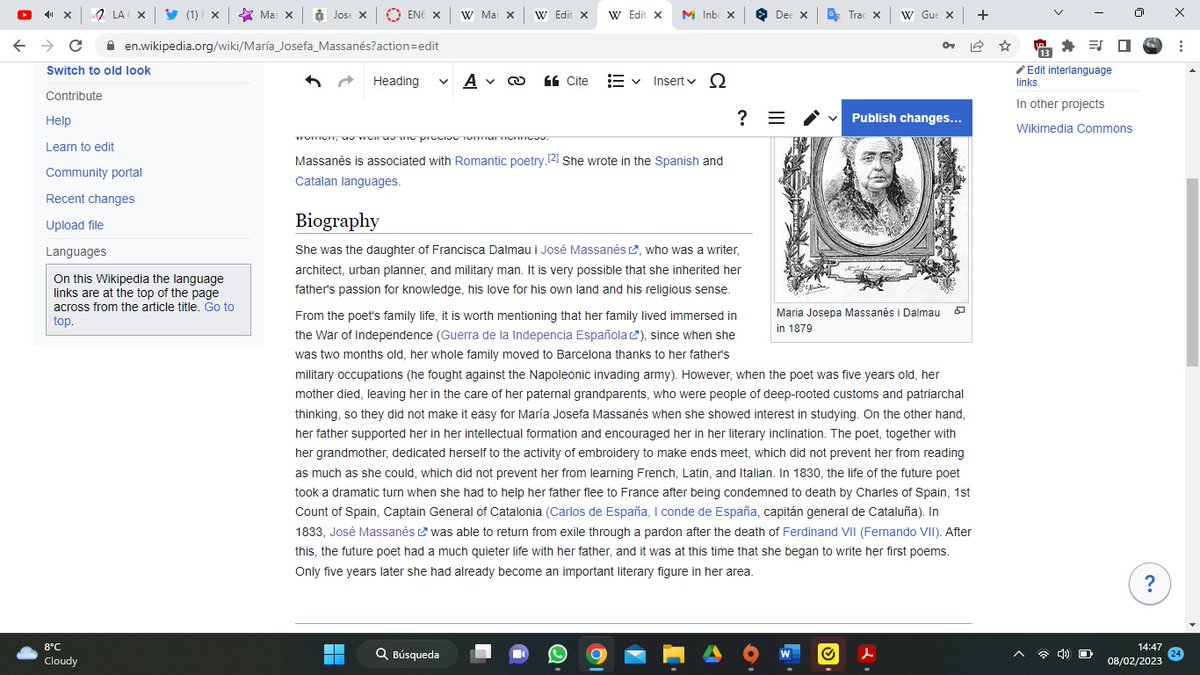The image size is (1200, 675).
Task: Open Adobe Acrobat from the taskbar
Action: click(x=866, y=654)
